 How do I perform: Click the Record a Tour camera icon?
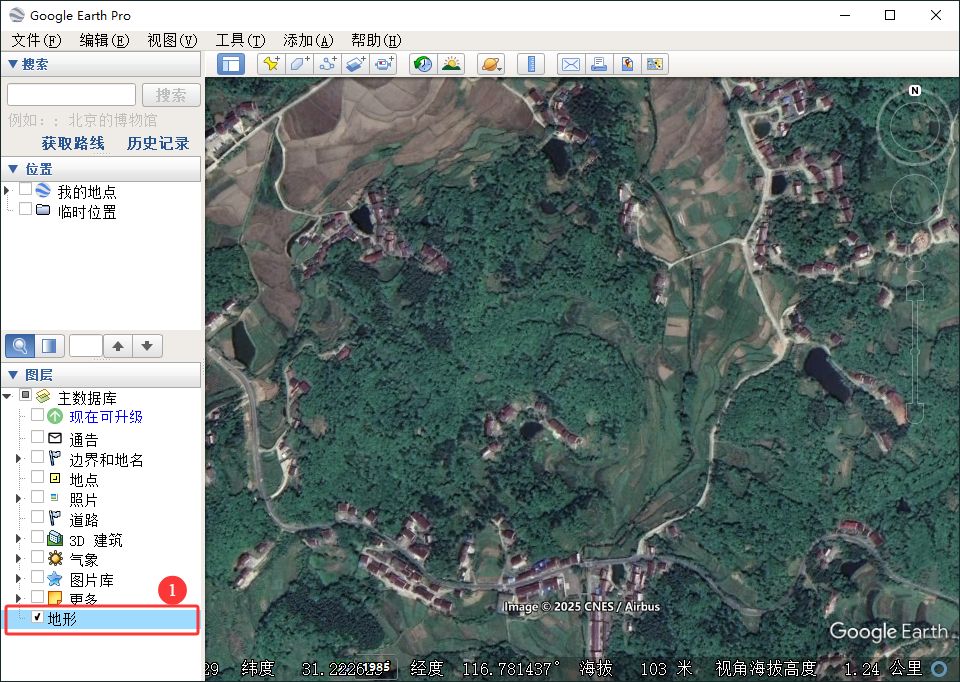pyautogui.click(x=384, y=64)
